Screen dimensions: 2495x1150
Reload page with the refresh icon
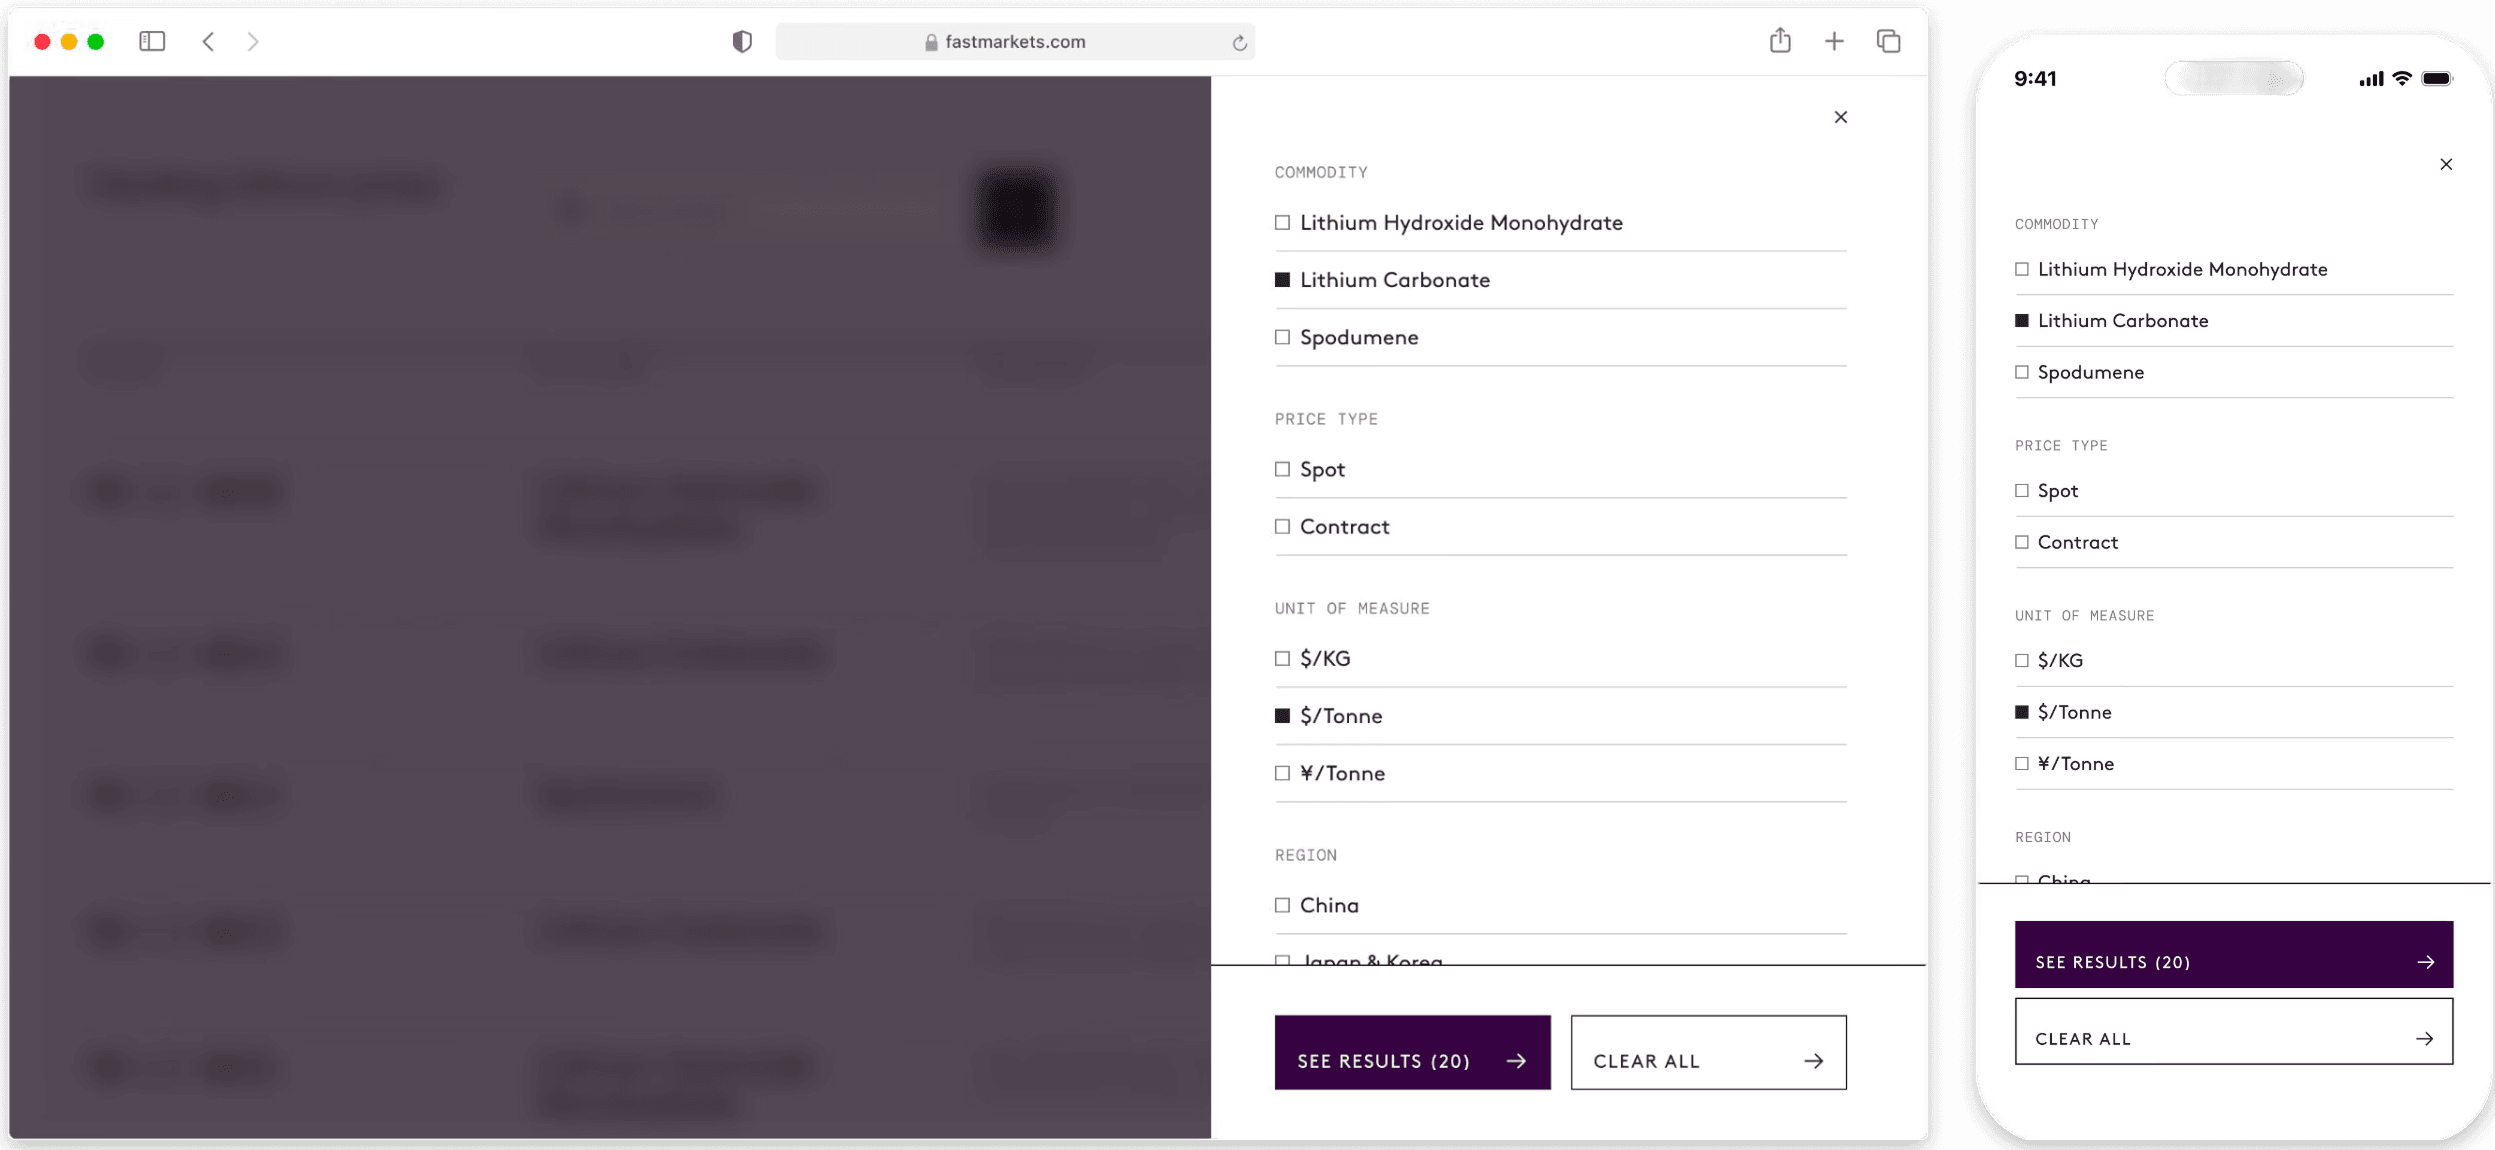(x=1239, y=42)
